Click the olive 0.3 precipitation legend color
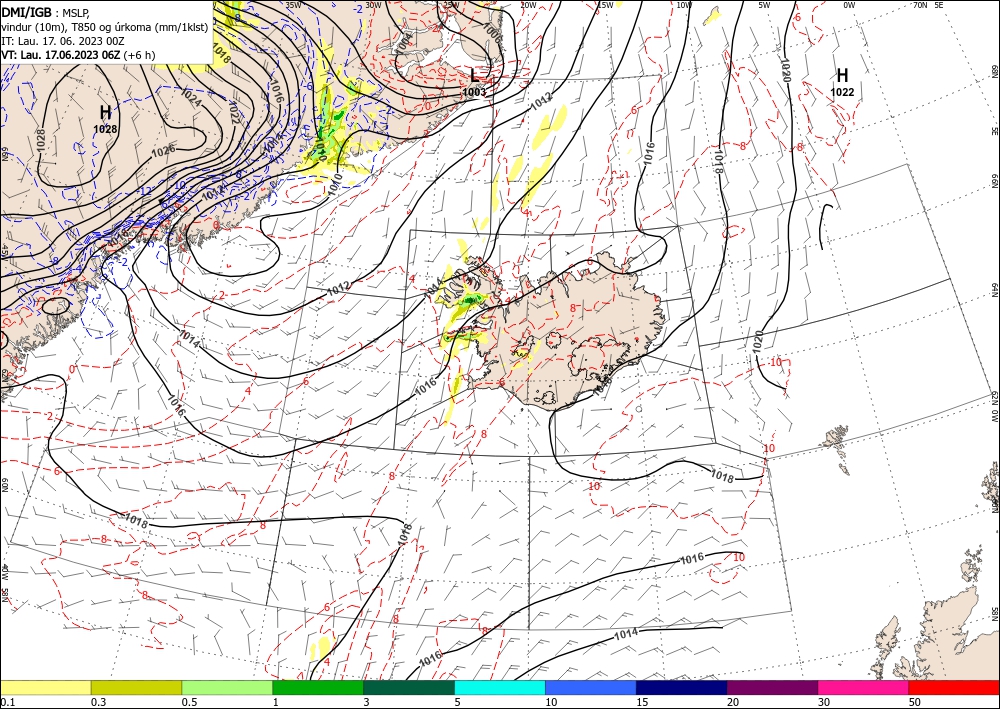The height and width of the screenshot is (709, 1000). click(x=136, y=687)
